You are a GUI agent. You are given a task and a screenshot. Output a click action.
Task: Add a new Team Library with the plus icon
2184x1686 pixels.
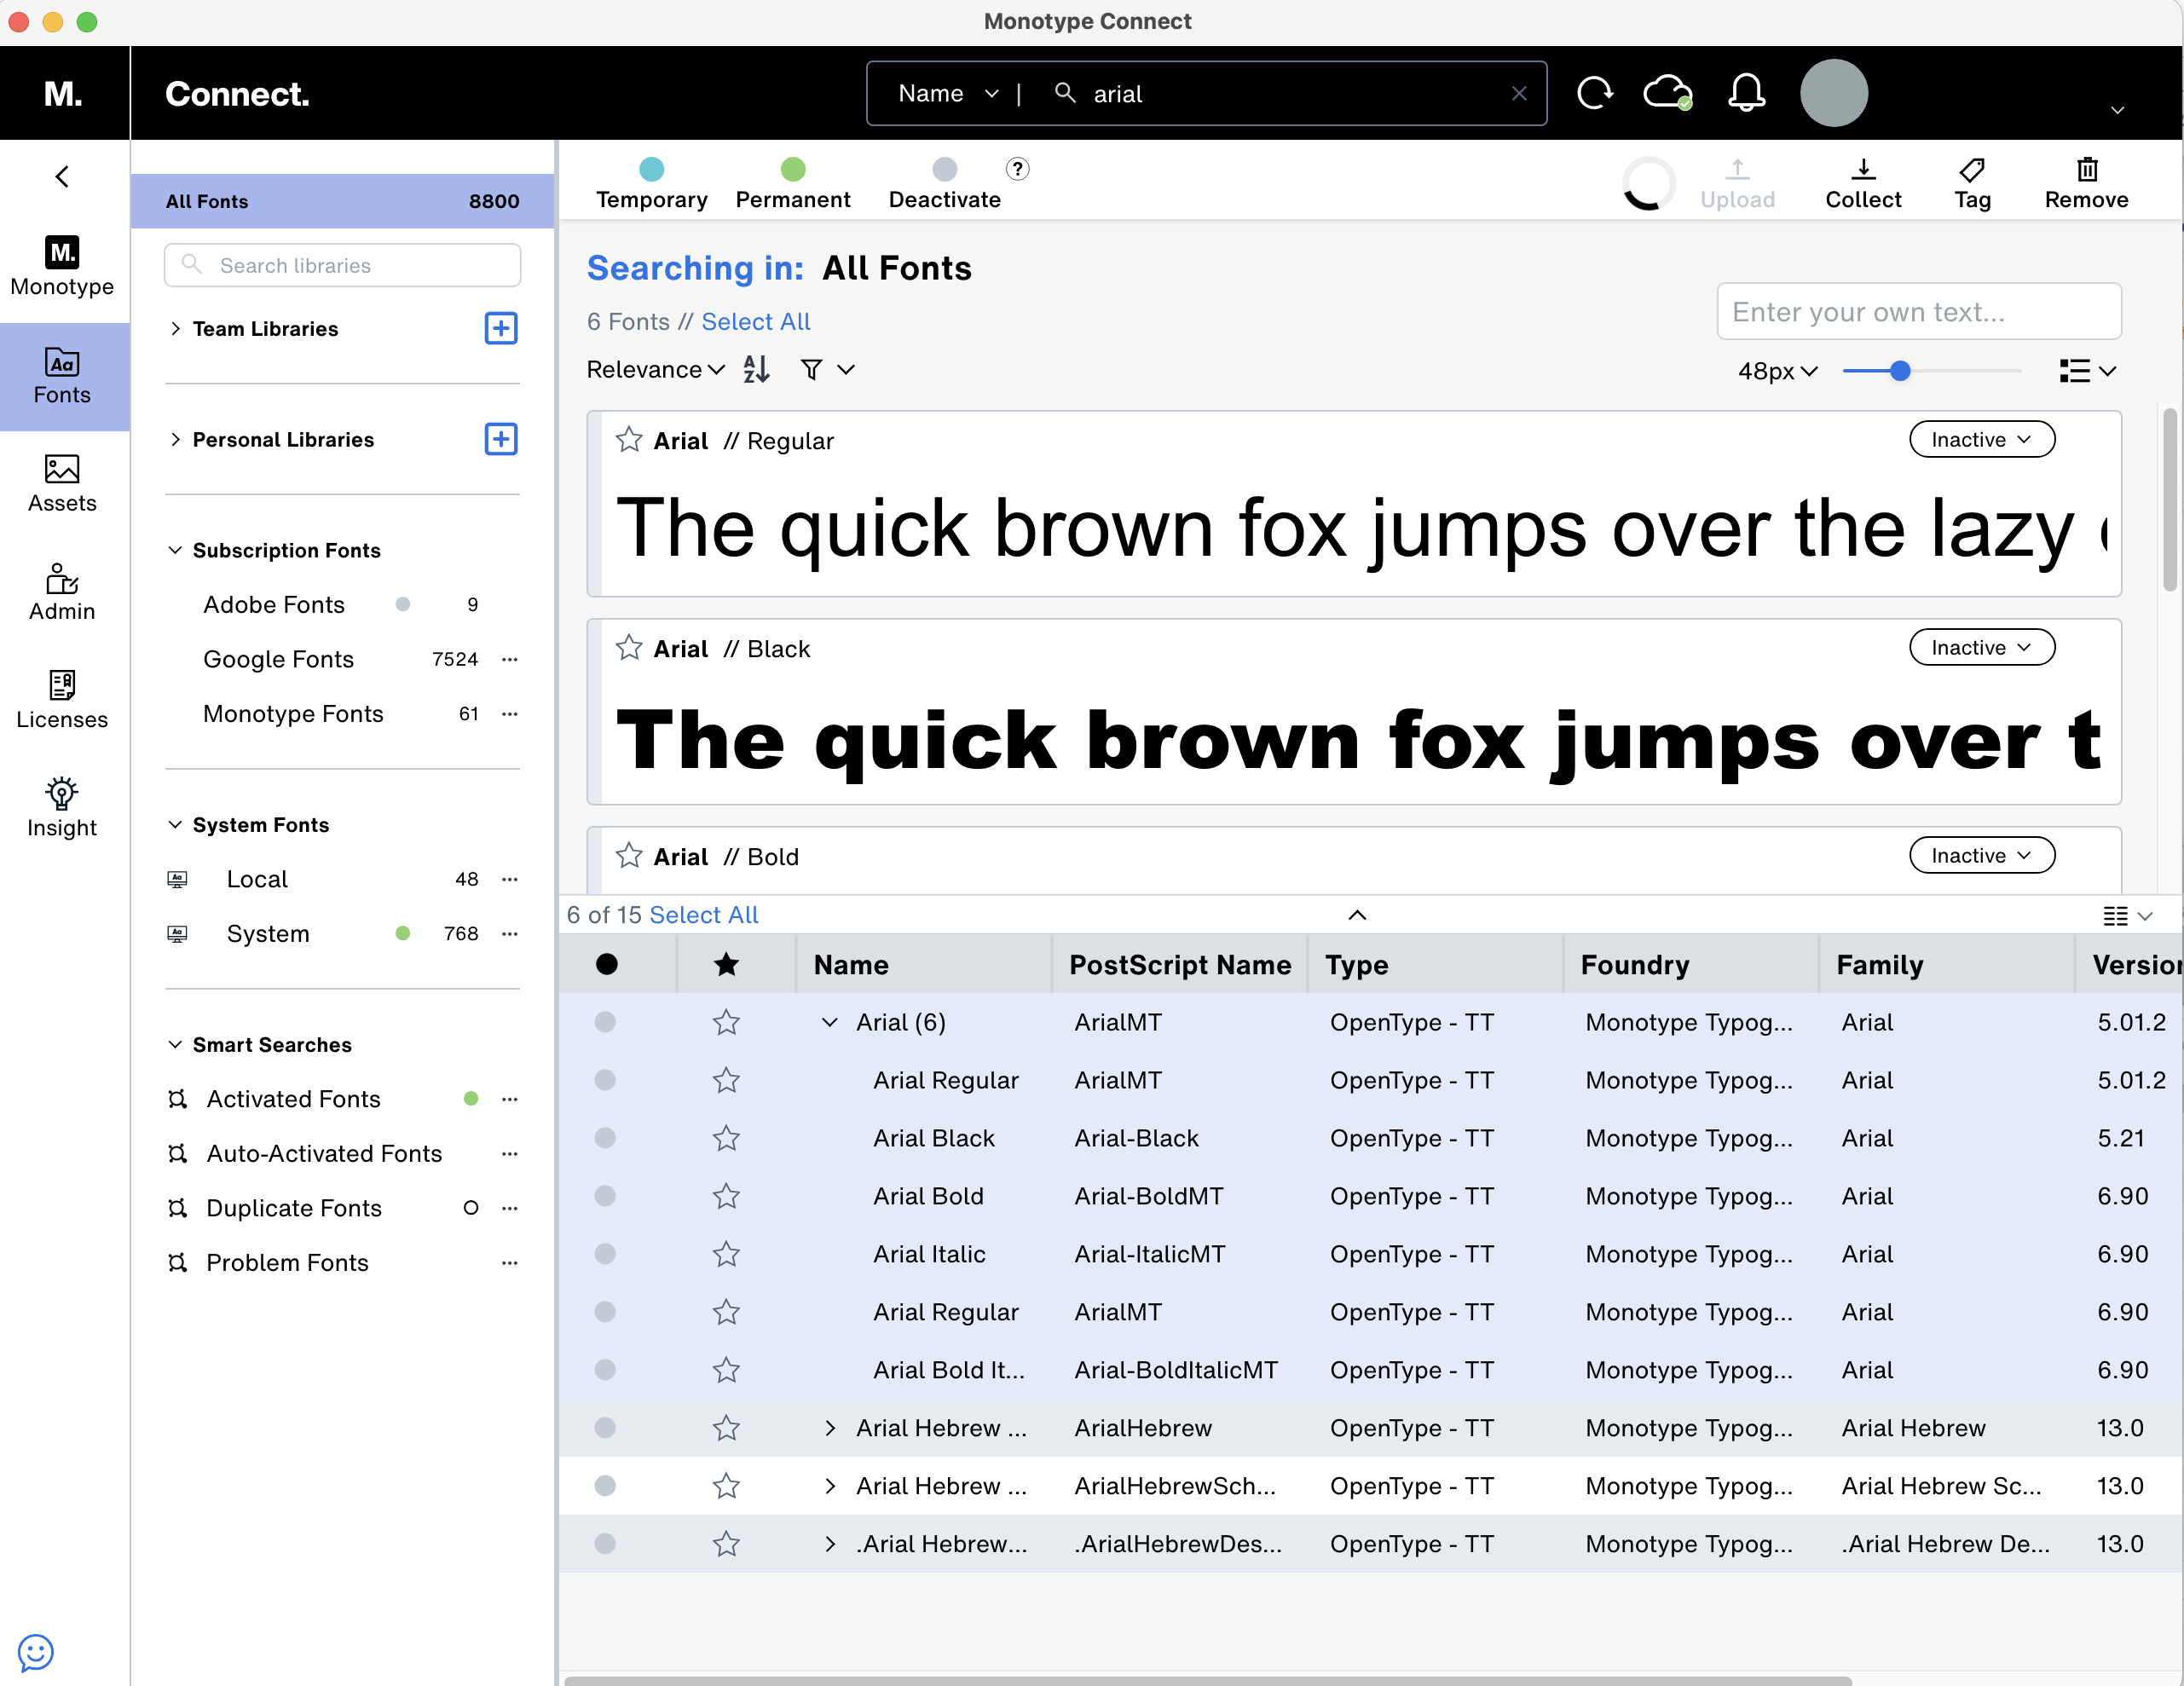[x=500, y=329]
